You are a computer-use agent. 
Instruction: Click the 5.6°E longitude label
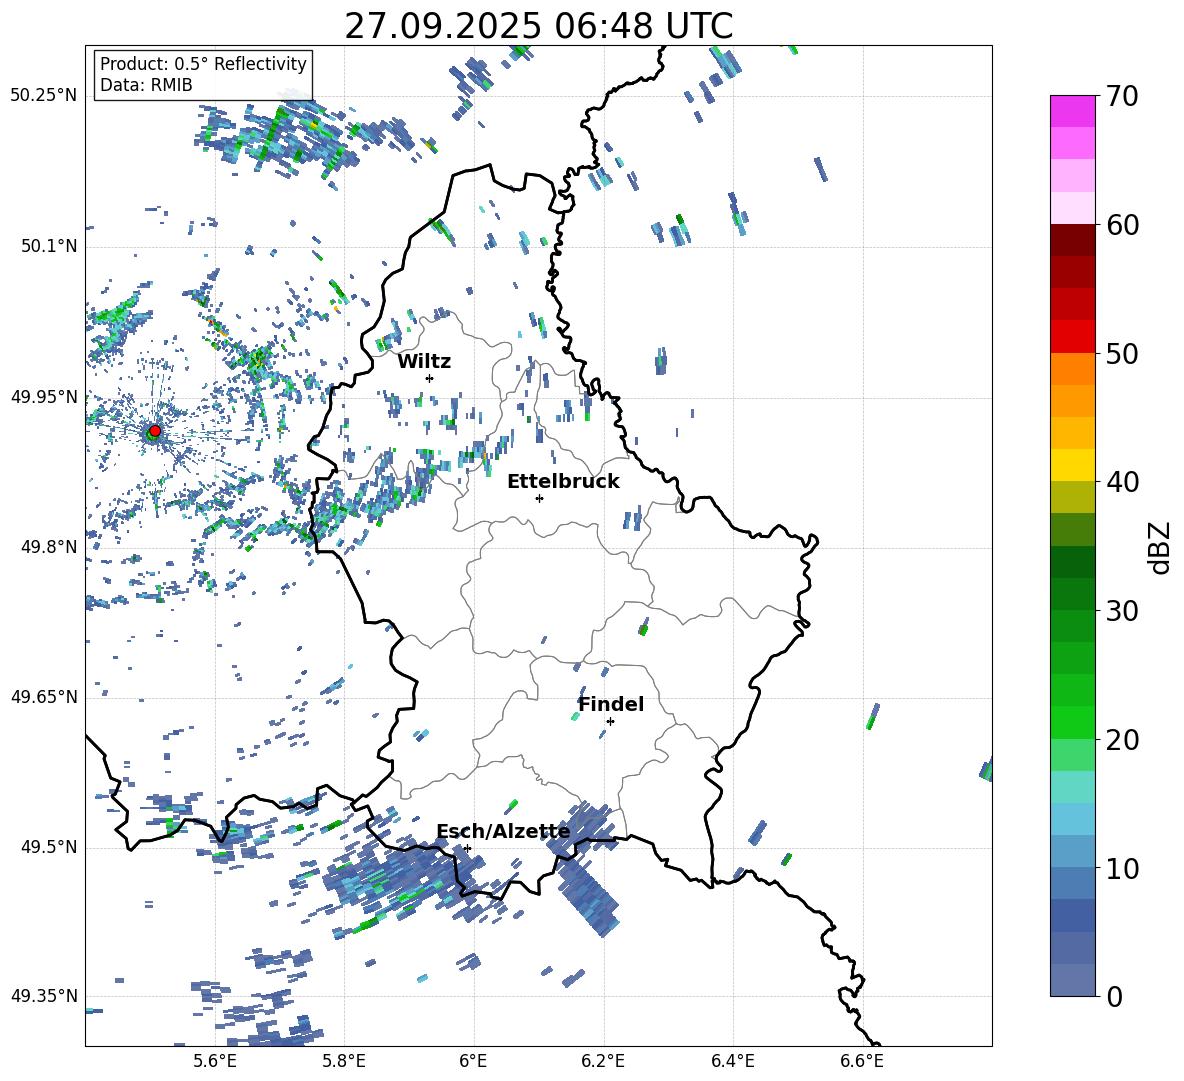click(215, 1061)
